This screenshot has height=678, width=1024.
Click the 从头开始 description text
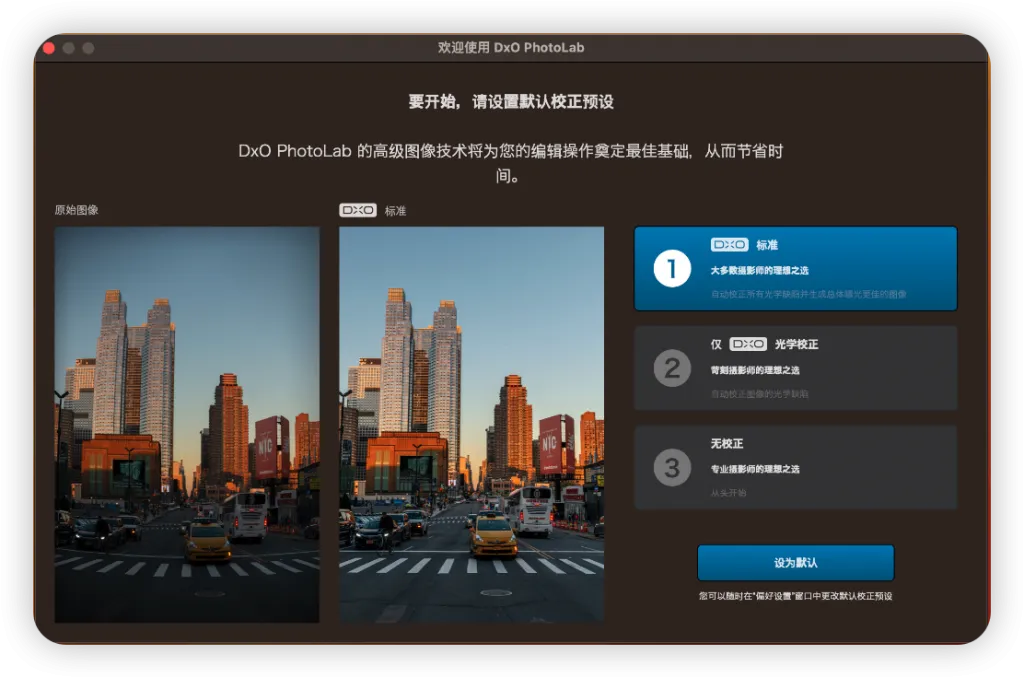tap(728, 493)
